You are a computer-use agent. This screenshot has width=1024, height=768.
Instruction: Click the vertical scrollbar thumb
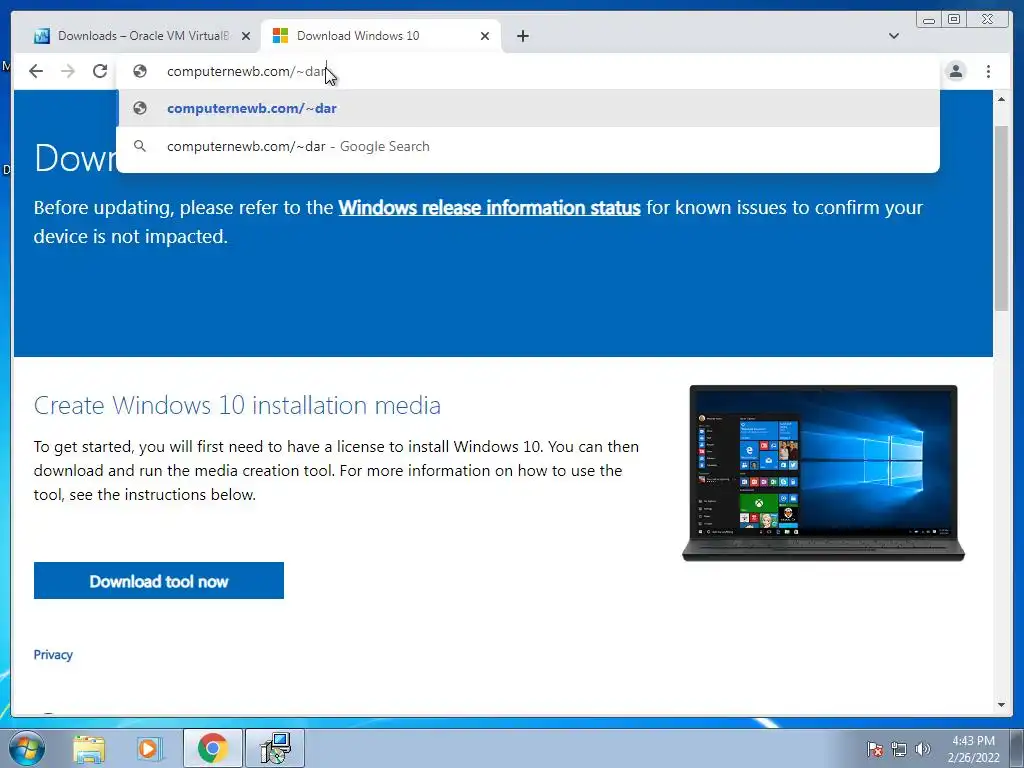click(1001, 219)
